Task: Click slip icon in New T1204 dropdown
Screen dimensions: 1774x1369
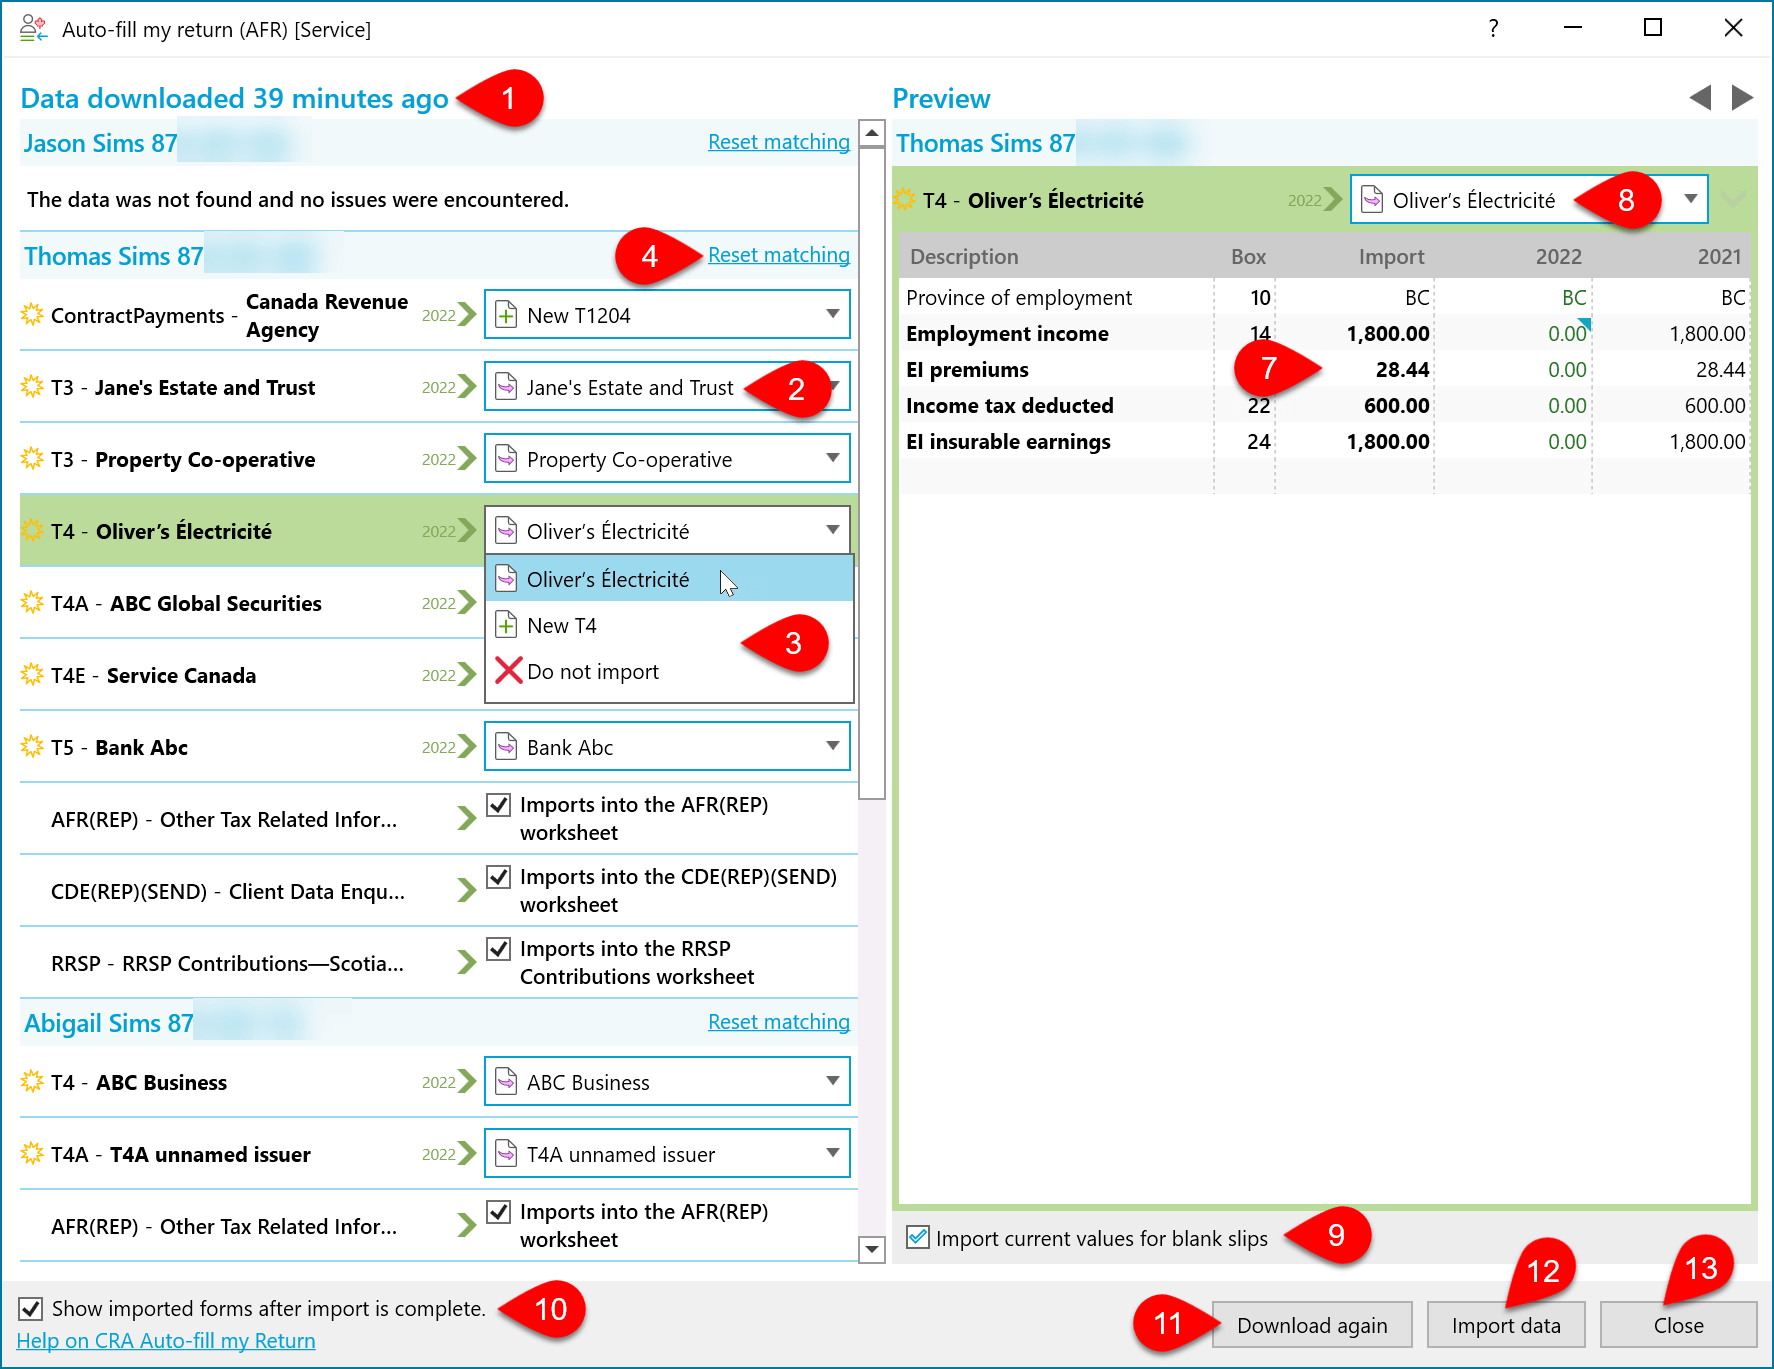Action: pos(507,315)
